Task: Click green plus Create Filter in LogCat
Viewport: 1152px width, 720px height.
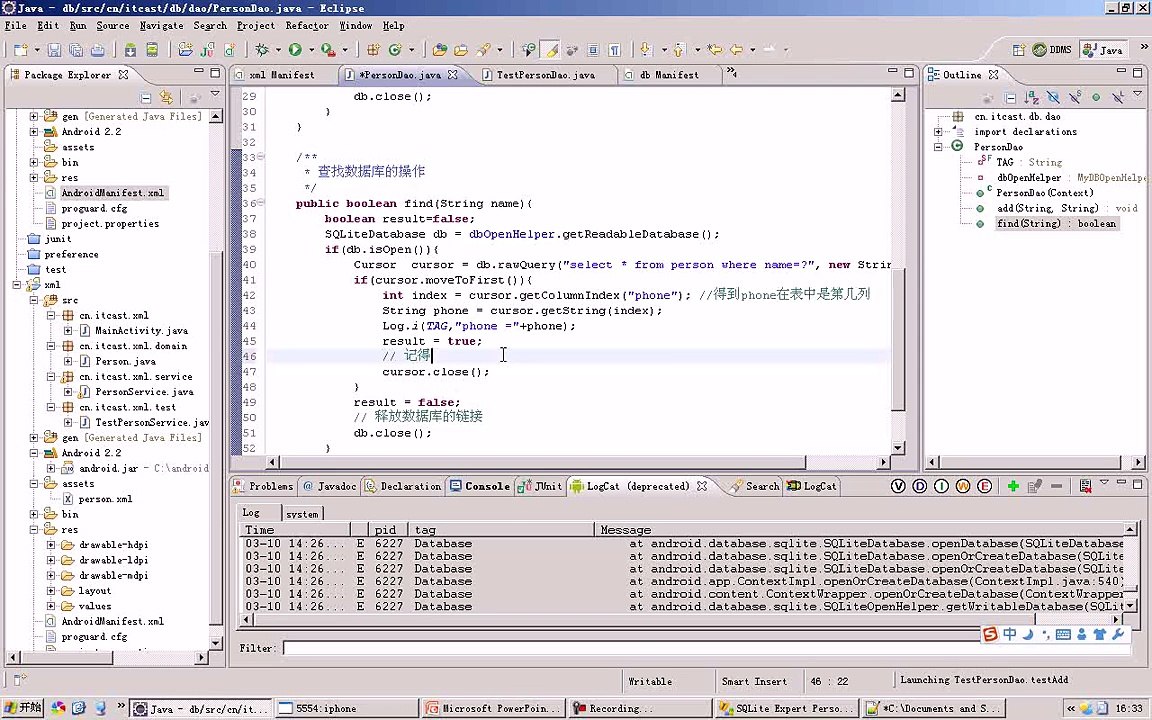Action: 1013,486
